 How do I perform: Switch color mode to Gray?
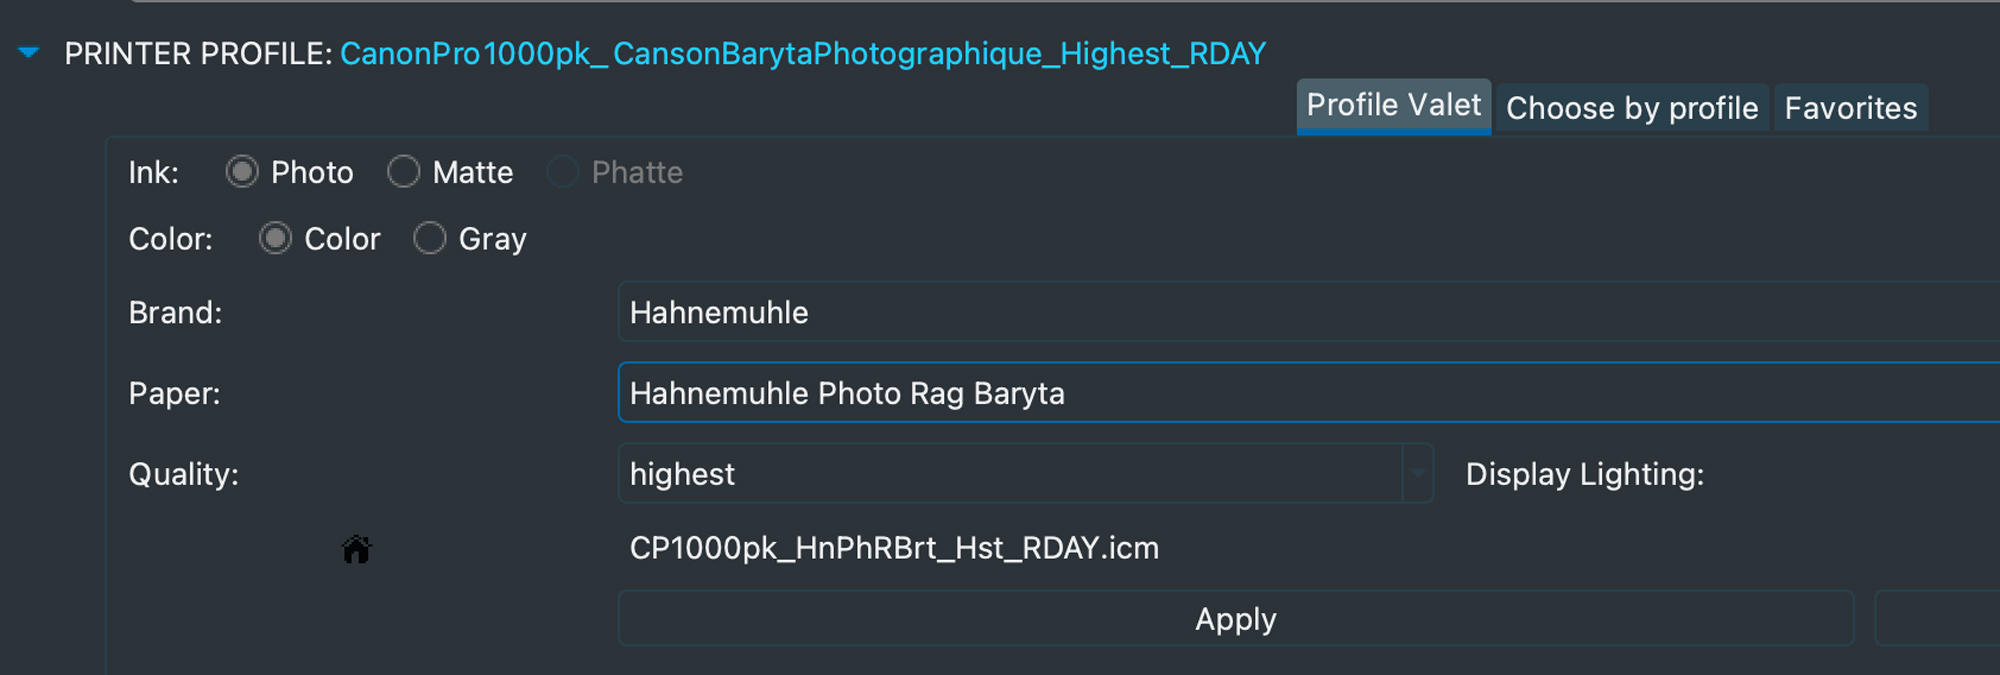[430, 239]
